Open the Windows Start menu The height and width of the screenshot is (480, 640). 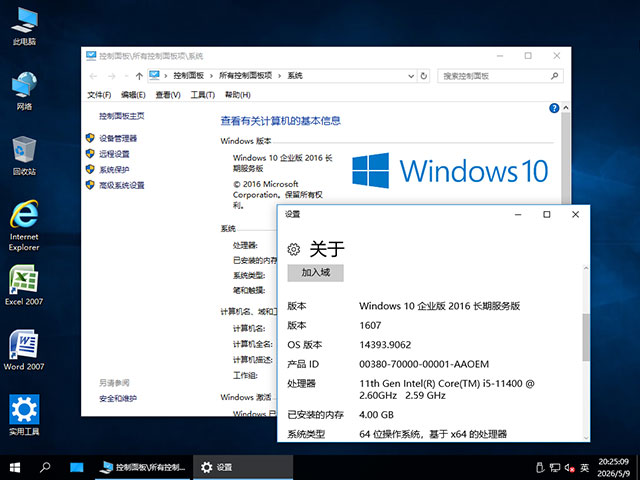(15, 467)
